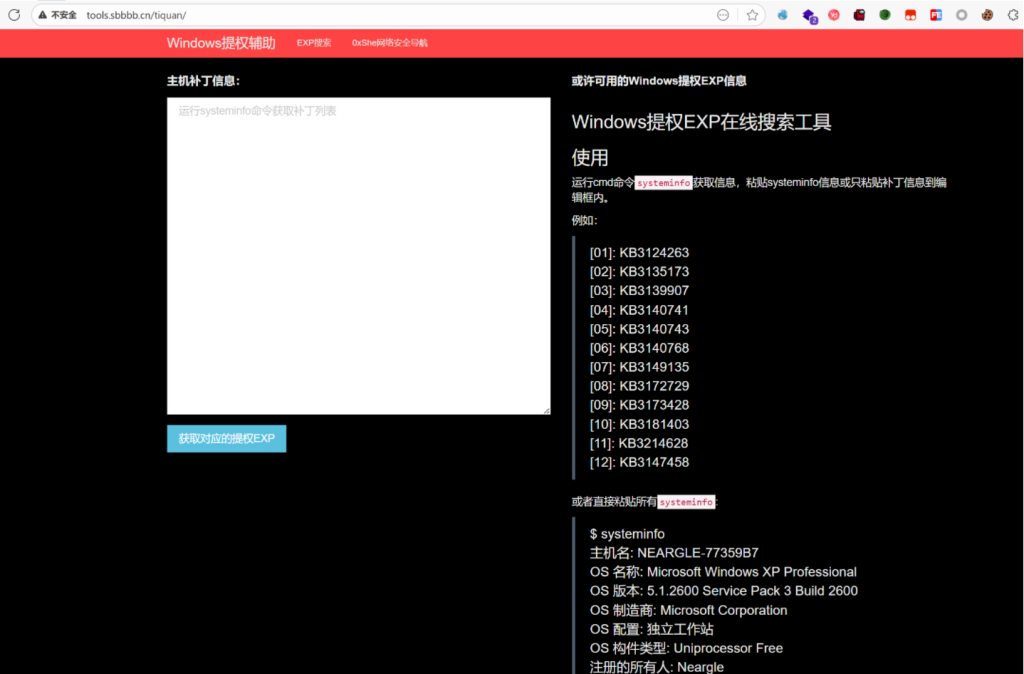Open the gray ring extension icon

click(961, 15)
